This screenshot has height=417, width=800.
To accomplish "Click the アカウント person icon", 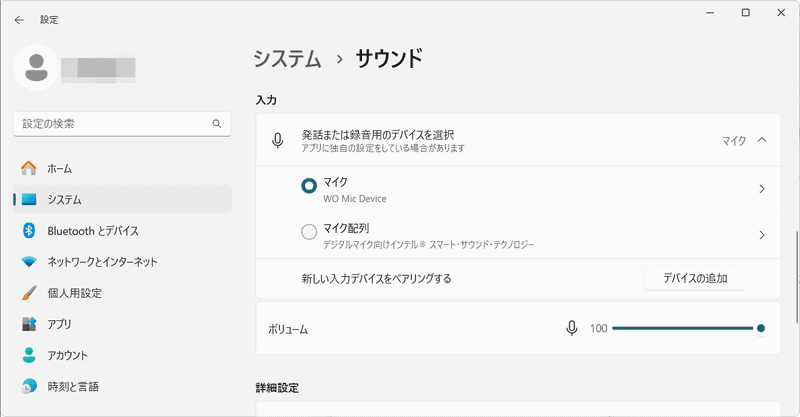I will point(29,355).
